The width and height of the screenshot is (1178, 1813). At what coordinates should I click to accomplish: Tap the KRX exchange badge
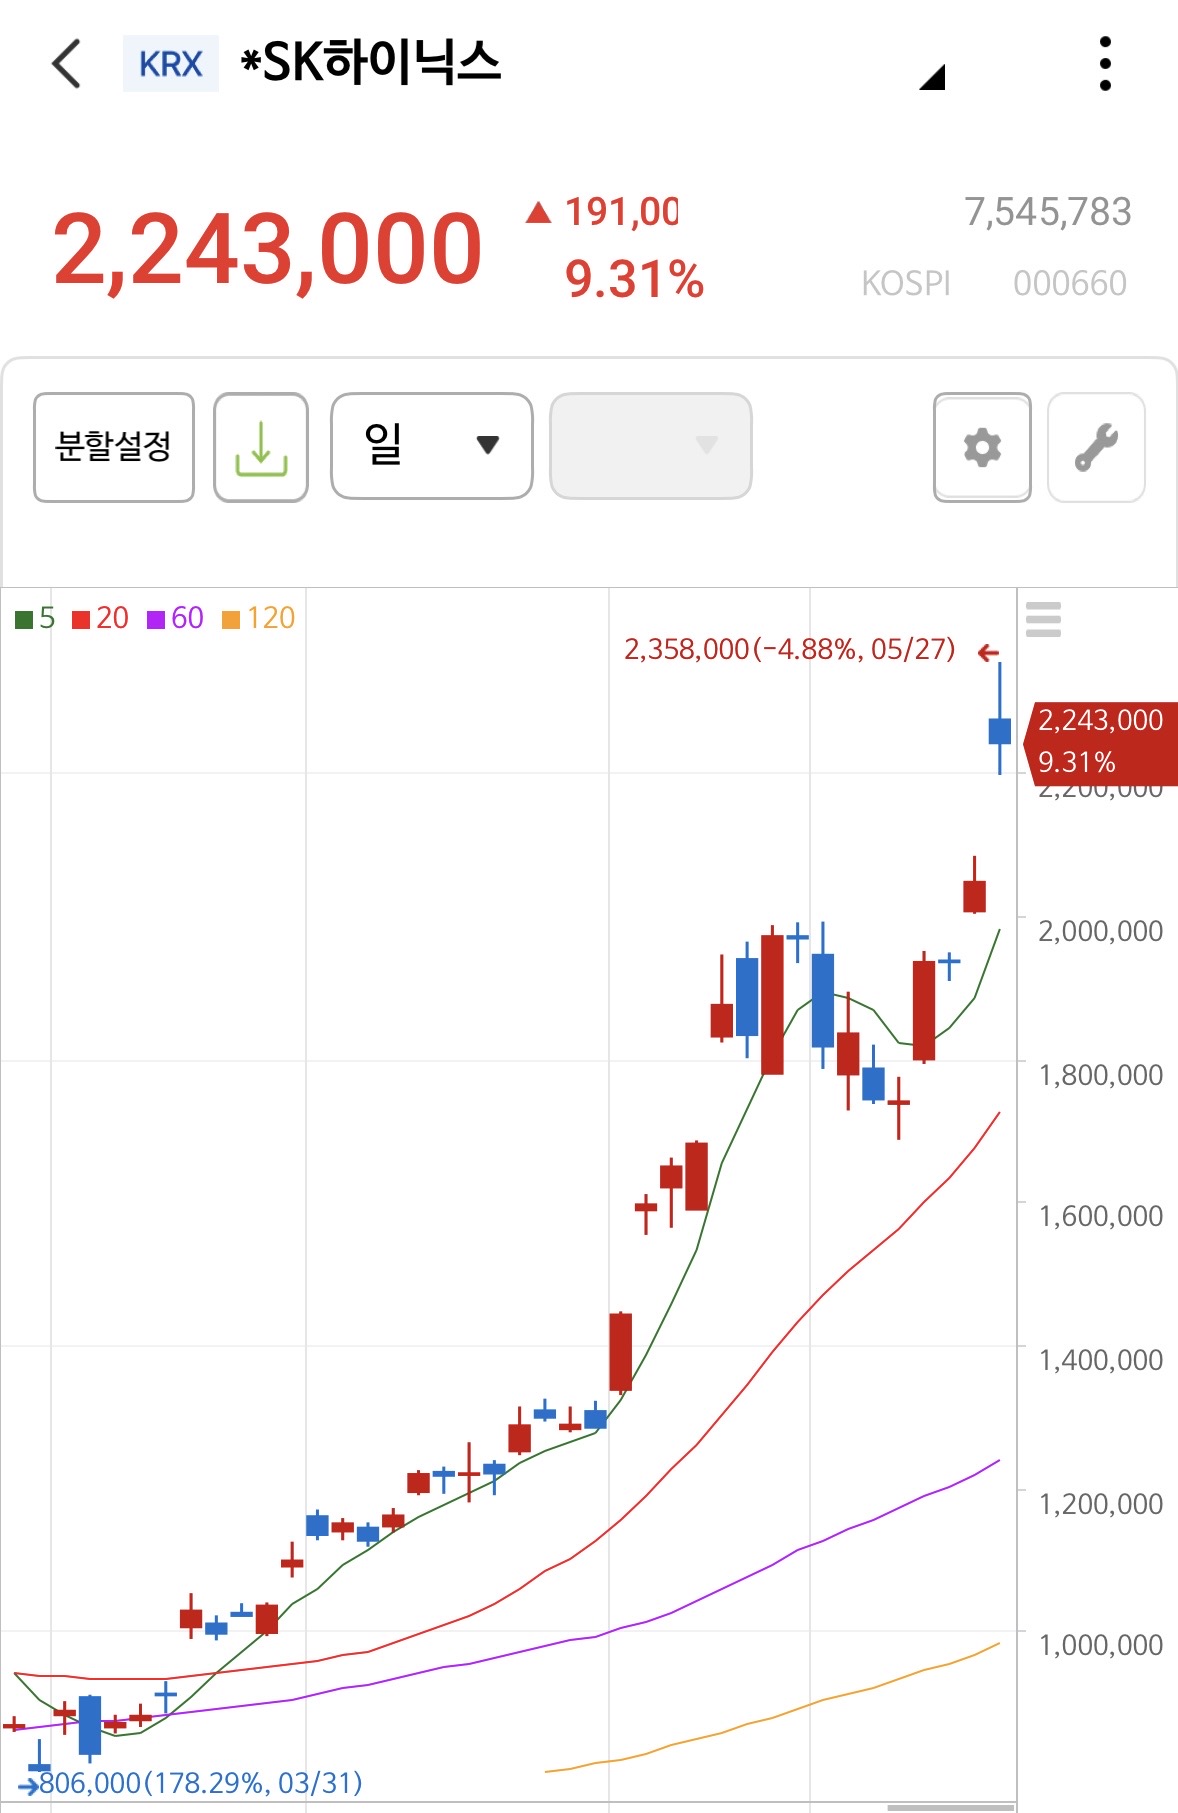(171, 64)
